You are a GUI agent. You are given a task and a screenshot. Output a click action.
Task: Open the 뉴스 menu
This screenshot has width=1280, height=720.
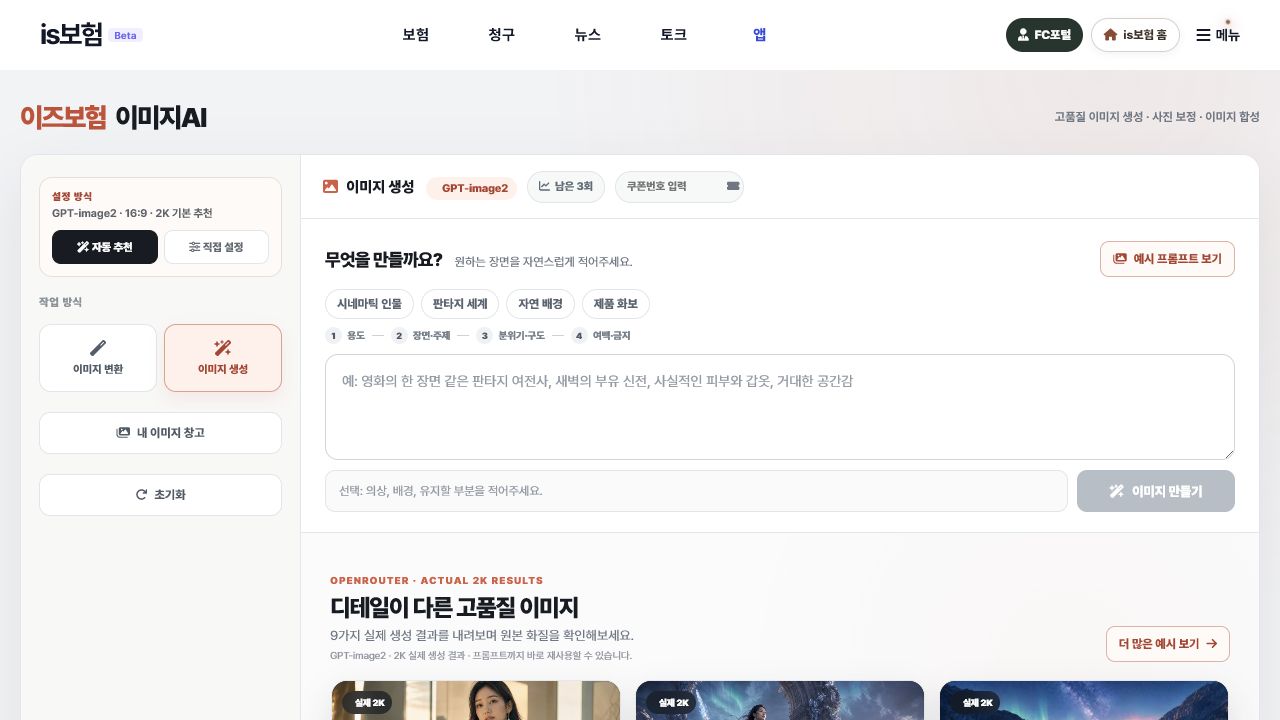(588, 34)
